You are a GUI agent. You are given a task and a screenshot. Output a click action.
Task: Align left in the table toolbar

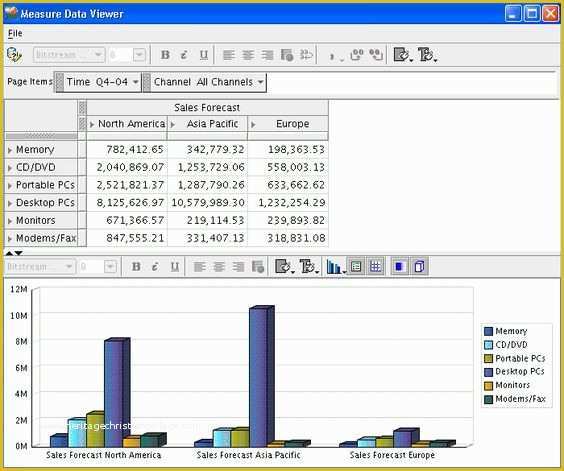point(229,55)
